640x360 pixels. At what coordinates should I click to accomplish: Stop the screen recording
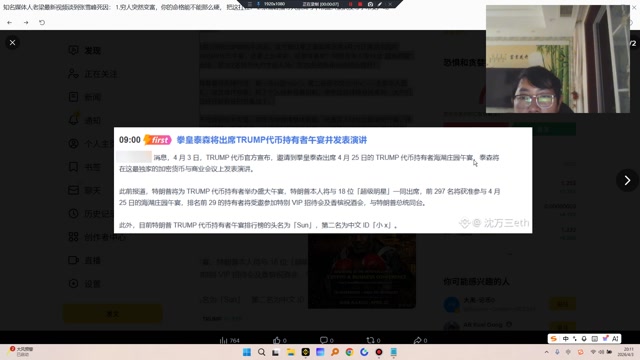click(x=360, y=4)
